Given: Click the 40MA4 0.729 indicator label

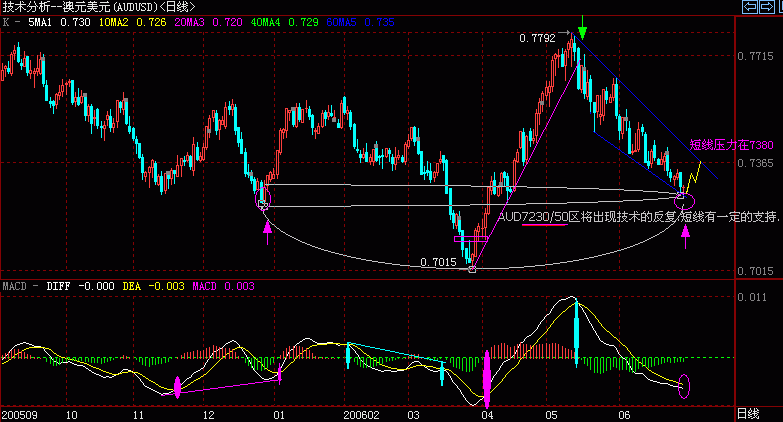Looking at the screenshot, I should 284,22.
